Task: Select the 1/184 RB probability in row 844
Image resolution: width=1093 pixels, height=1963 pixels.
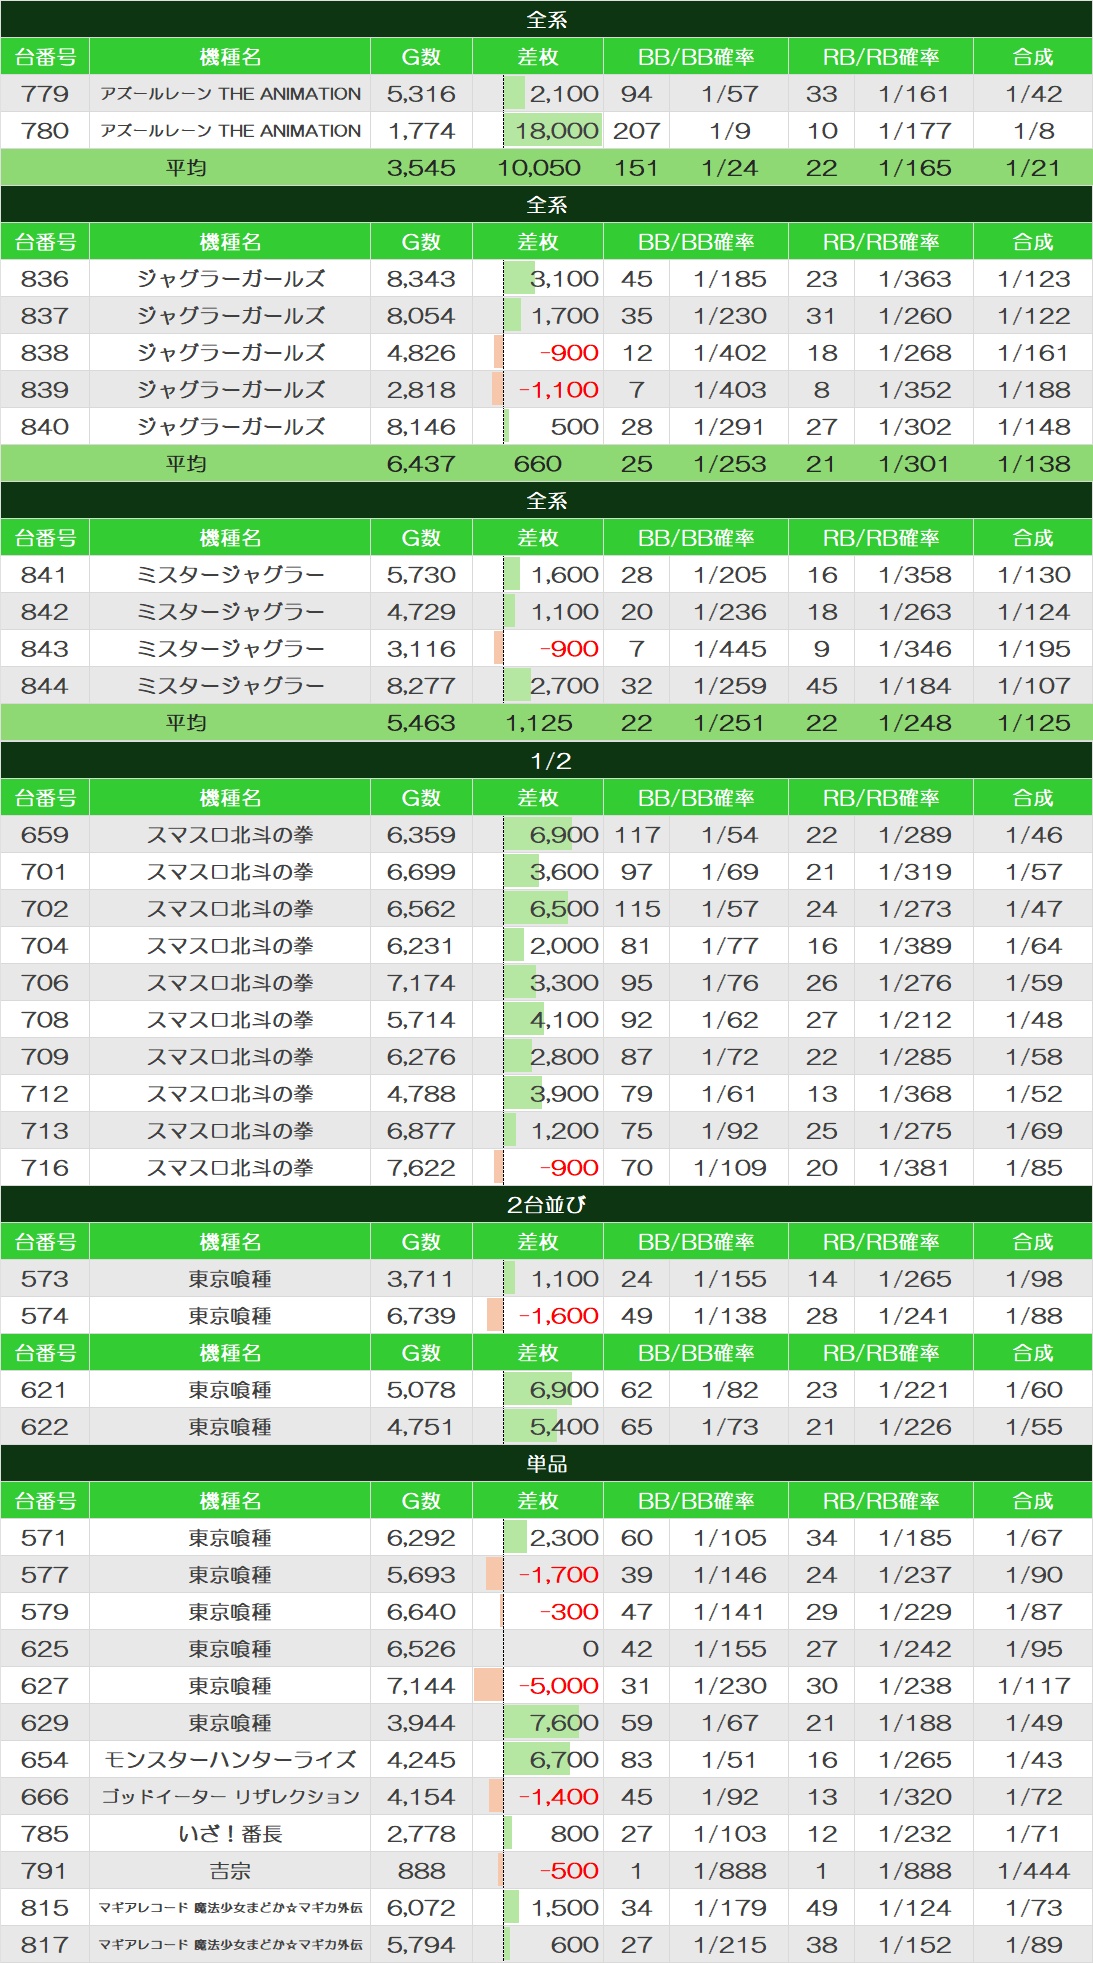Action: point(915,686)
